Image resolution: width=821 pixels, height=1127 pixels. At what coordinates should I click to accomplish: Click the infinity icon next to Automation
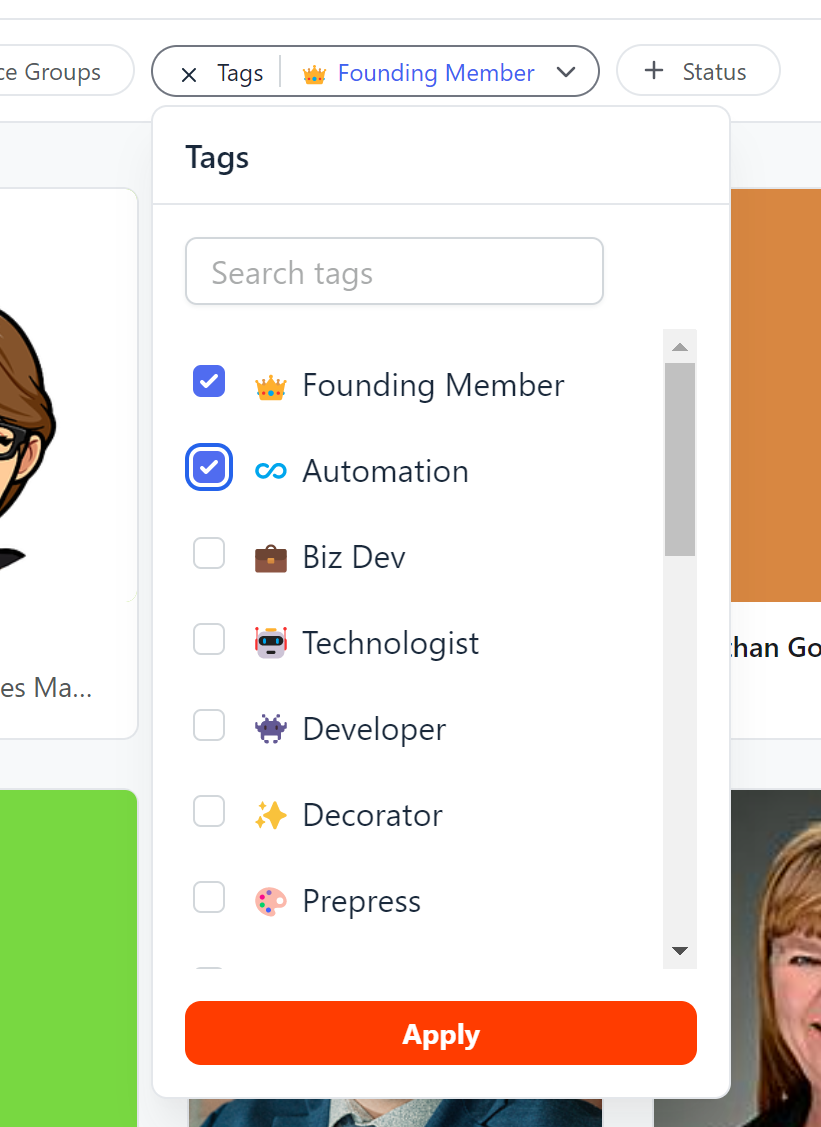click(x=270, y=471)
